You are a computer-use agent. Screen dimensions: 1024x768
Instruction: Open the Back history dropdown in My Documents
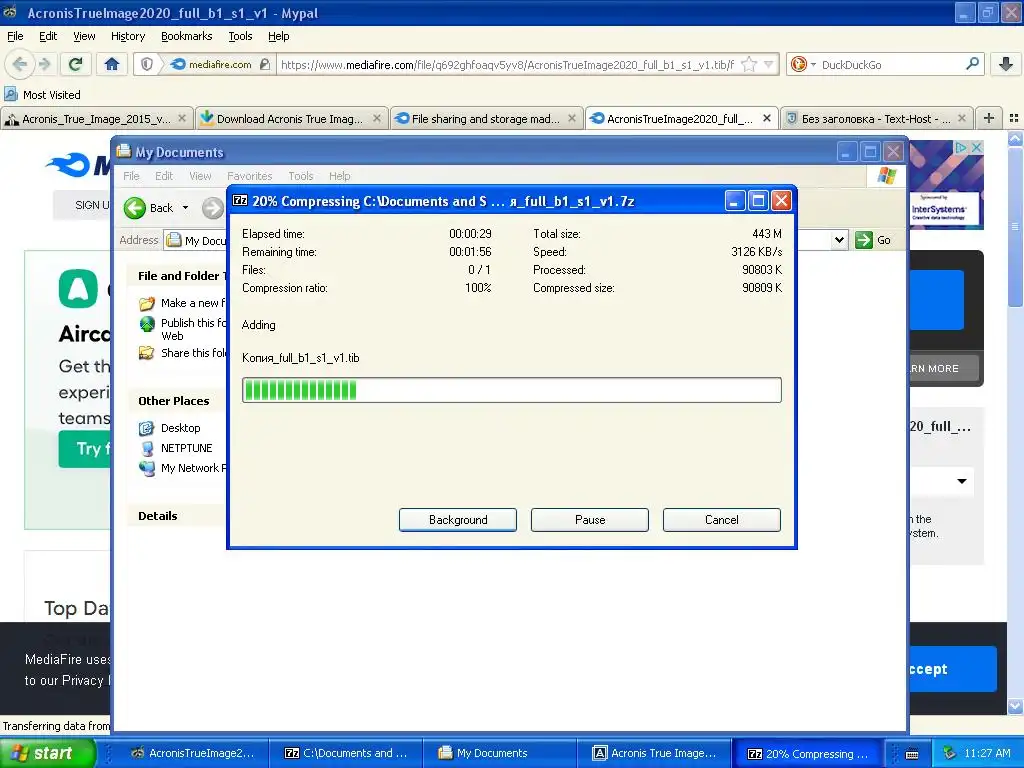[x=185, y=208]
